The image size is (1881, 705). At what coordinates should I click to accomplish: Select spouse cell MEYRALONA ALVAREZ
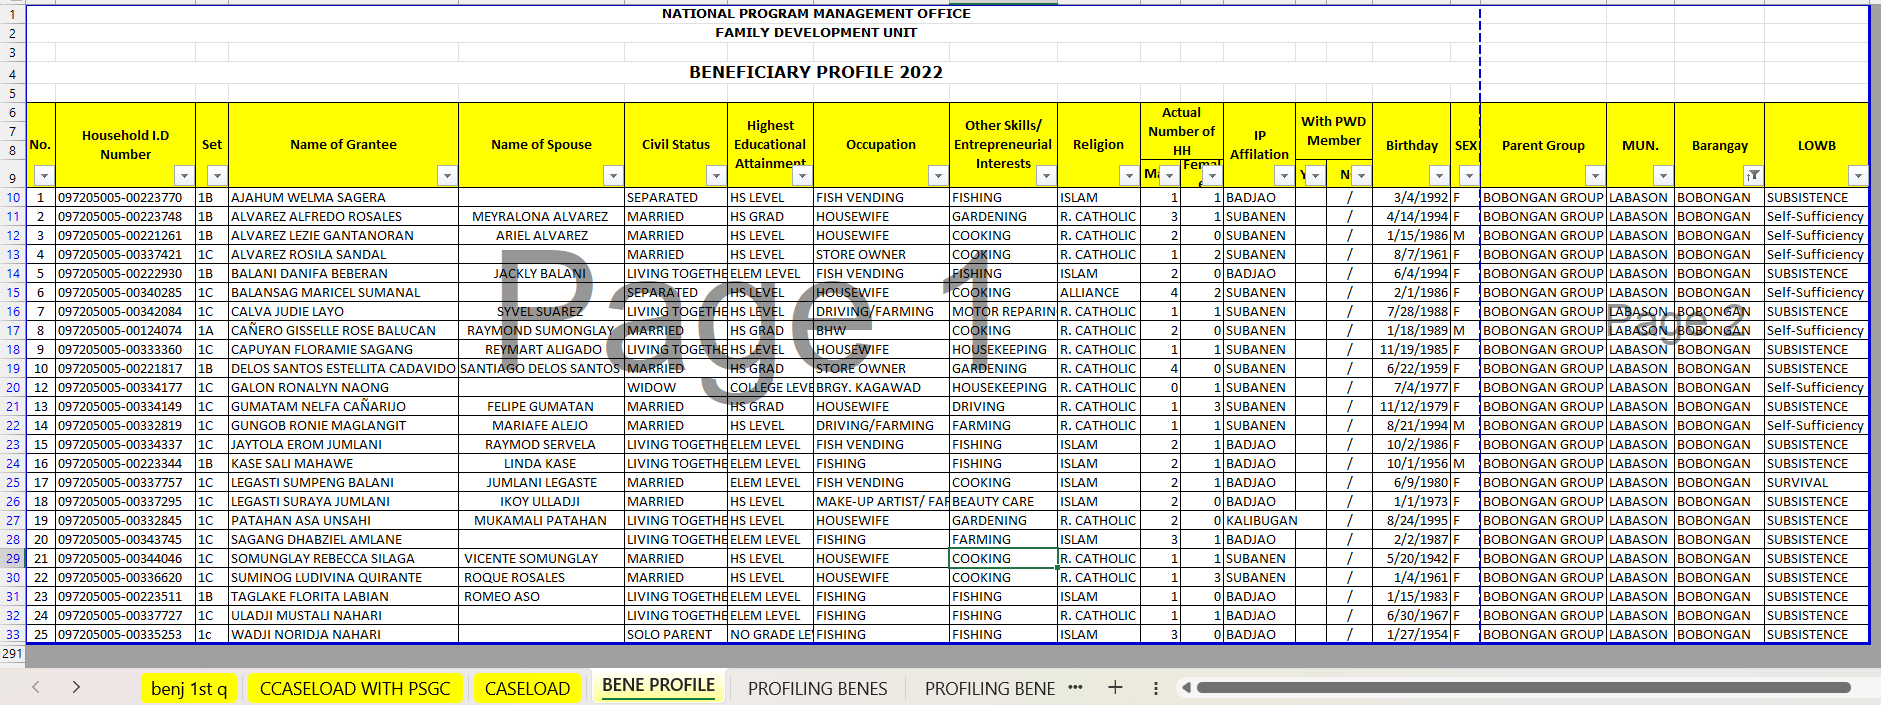click(x=541, y=216)
